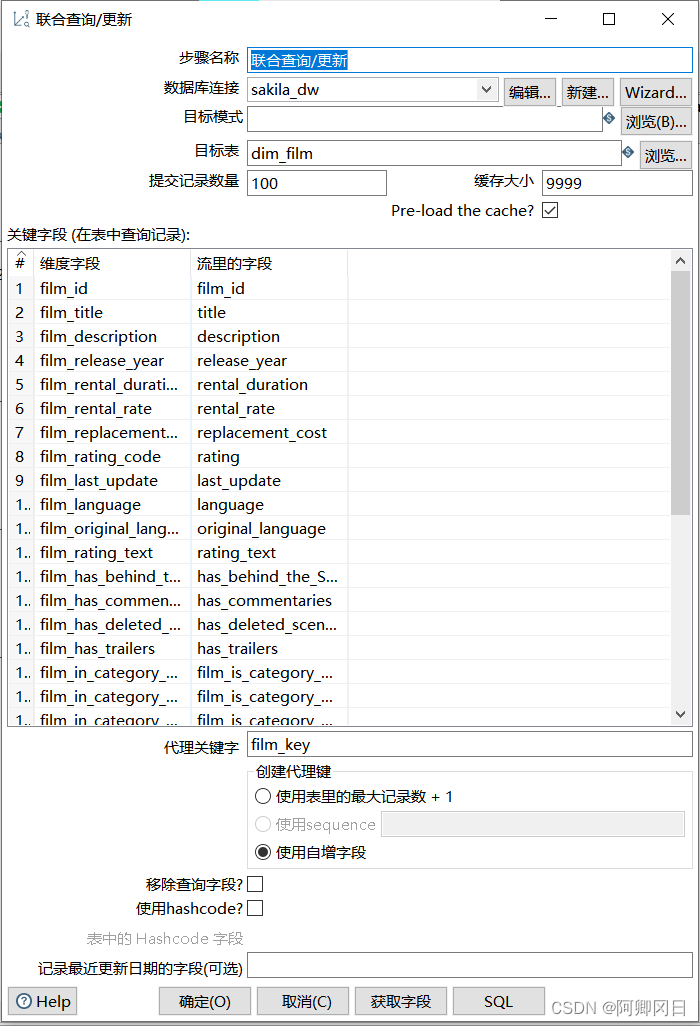Open the 数据库连接 sakila_dw dropdown
Screen dimensions: 700x1026
(x=486, y=90)
